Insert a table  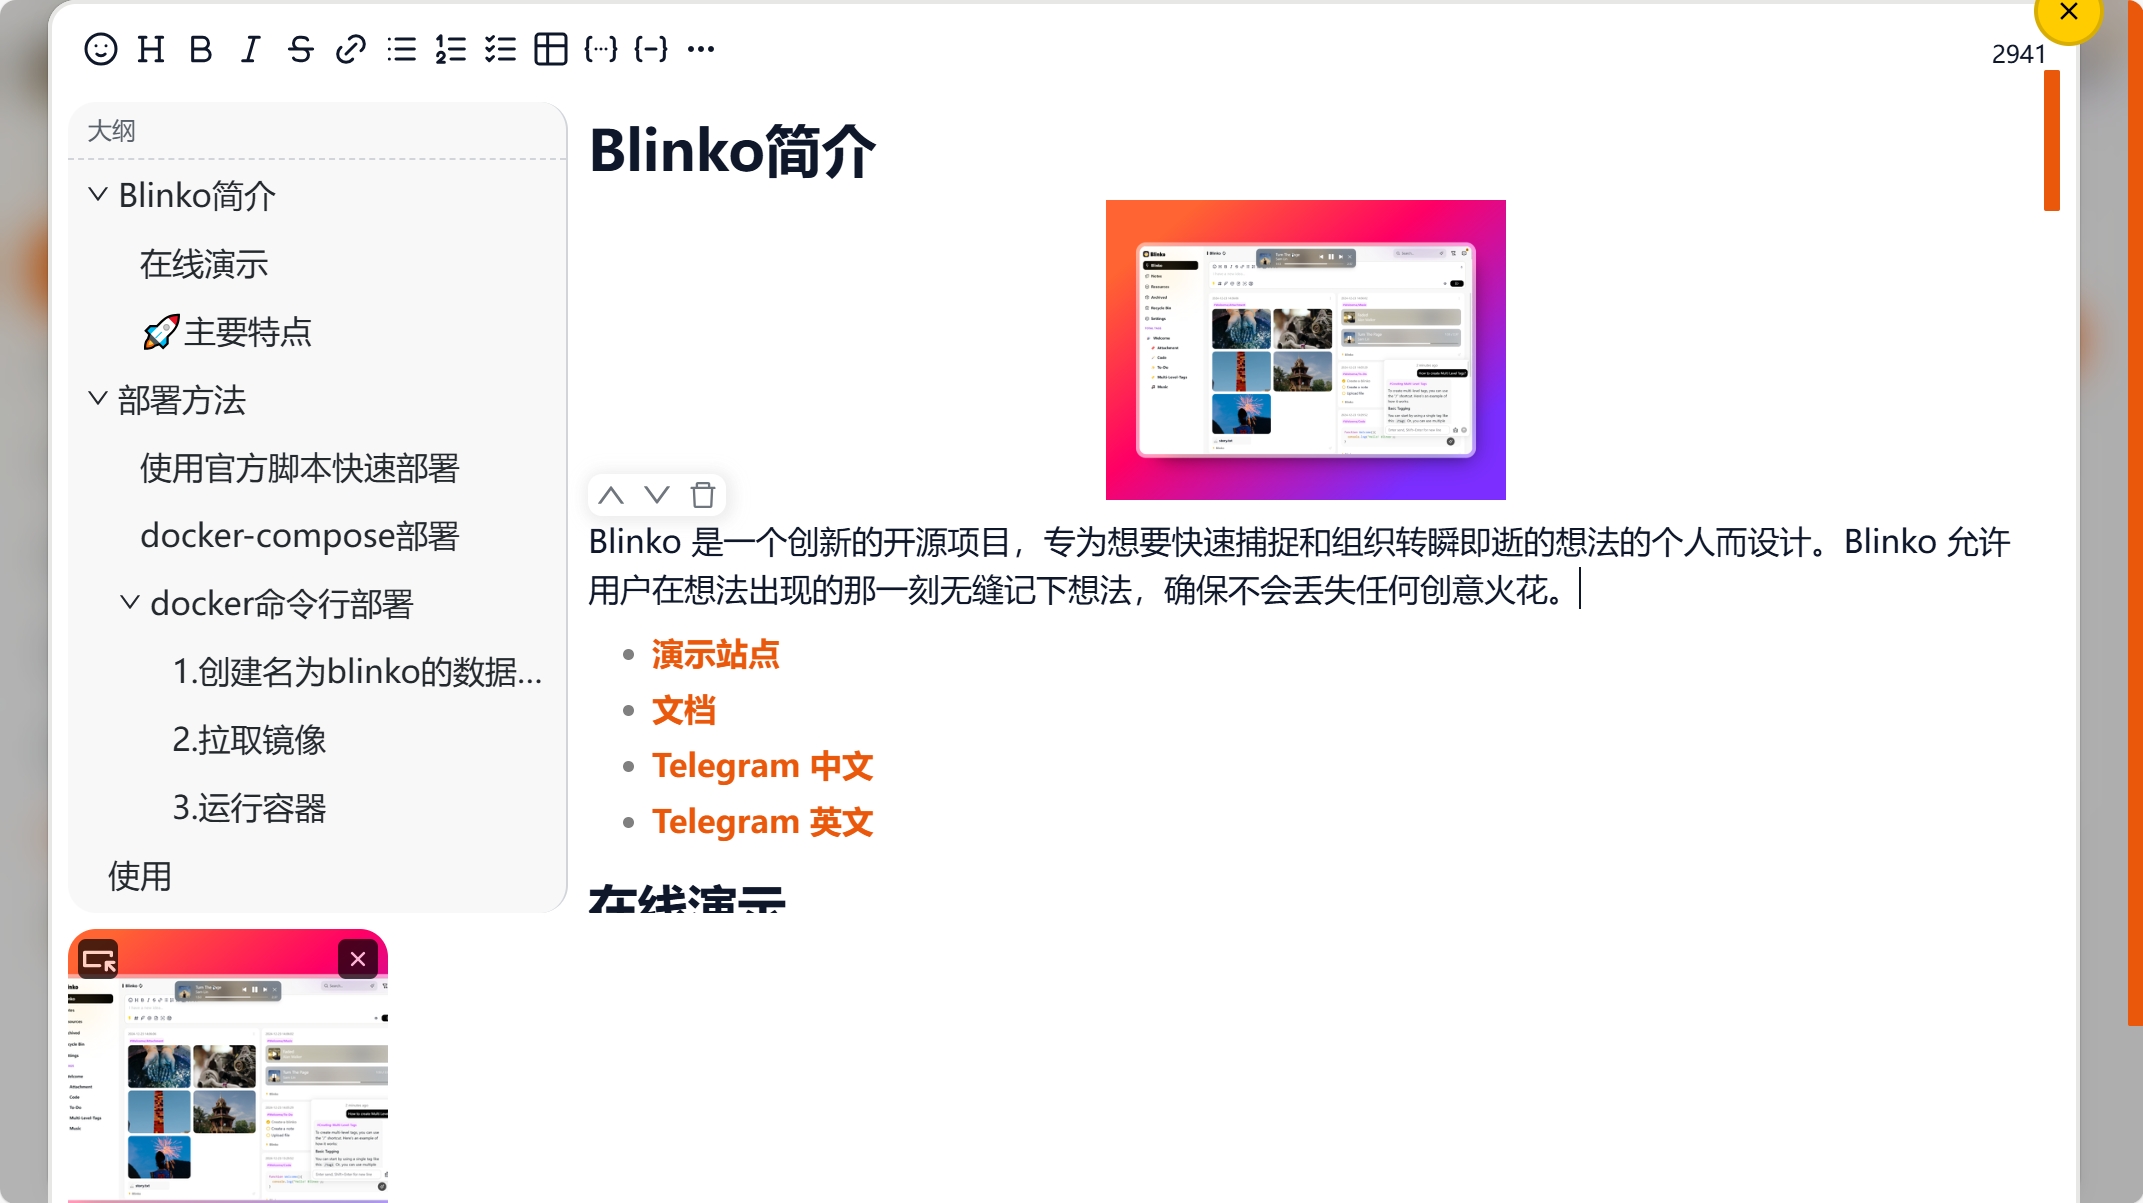tap(550, 49)
